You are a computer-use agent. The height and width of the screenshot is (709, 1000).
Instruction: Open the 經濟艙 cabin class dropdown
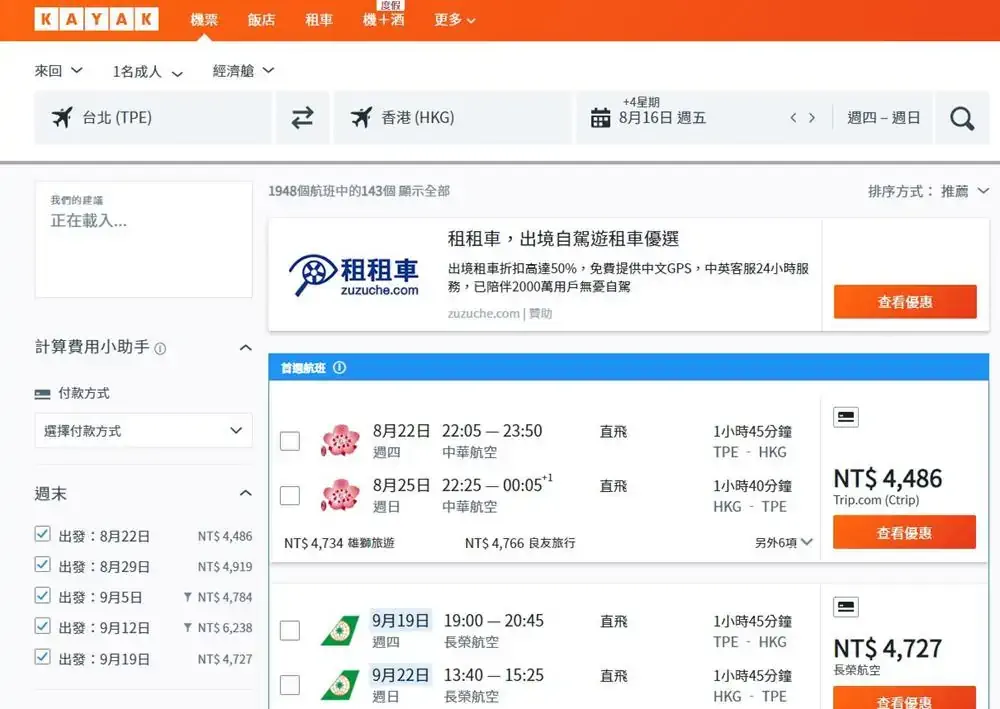point(244,71)
